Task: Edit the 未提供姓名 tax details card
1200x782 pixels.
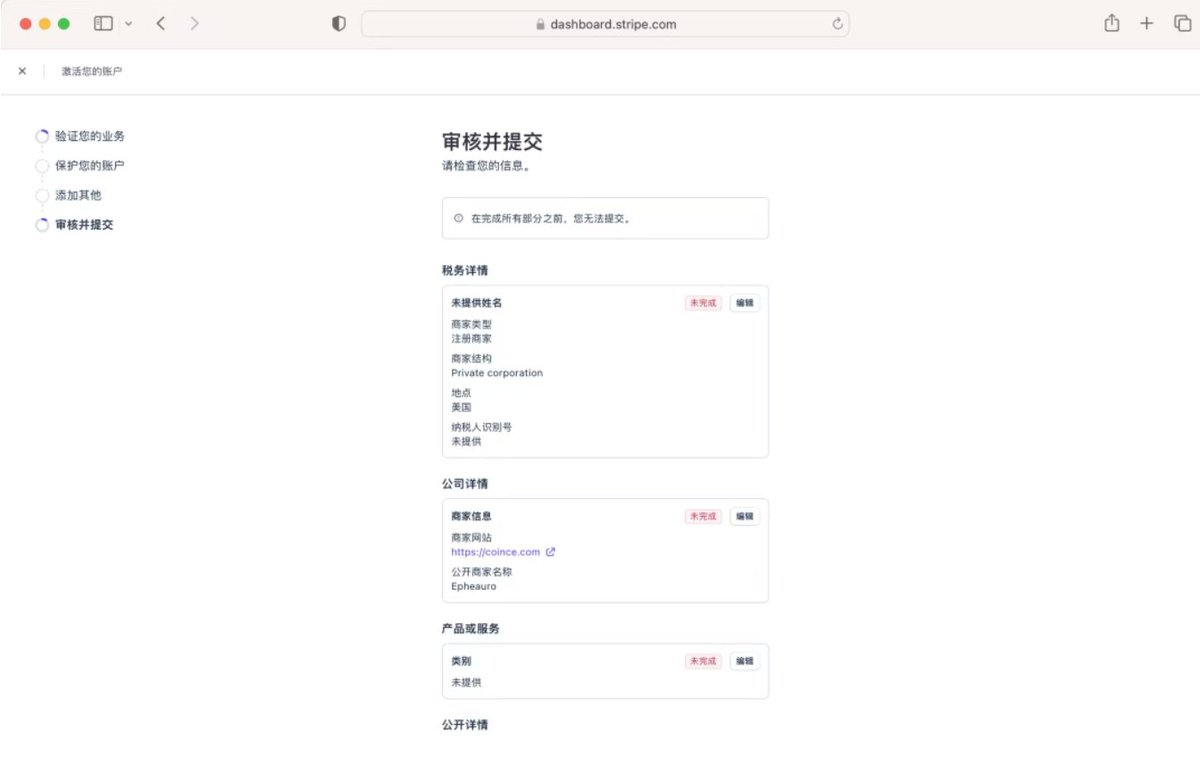Action: 744,303
